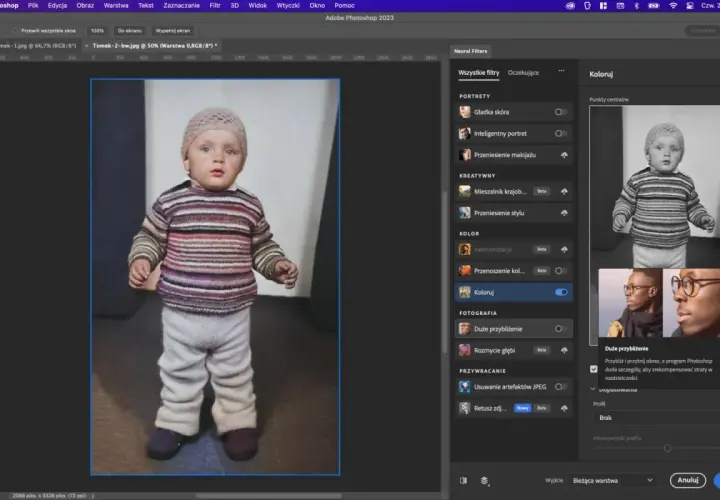Screen dimensions: 720x500
Task: Click the Przeniesienie stylu filter thumbnail icon
Action: tap(465, 213)
